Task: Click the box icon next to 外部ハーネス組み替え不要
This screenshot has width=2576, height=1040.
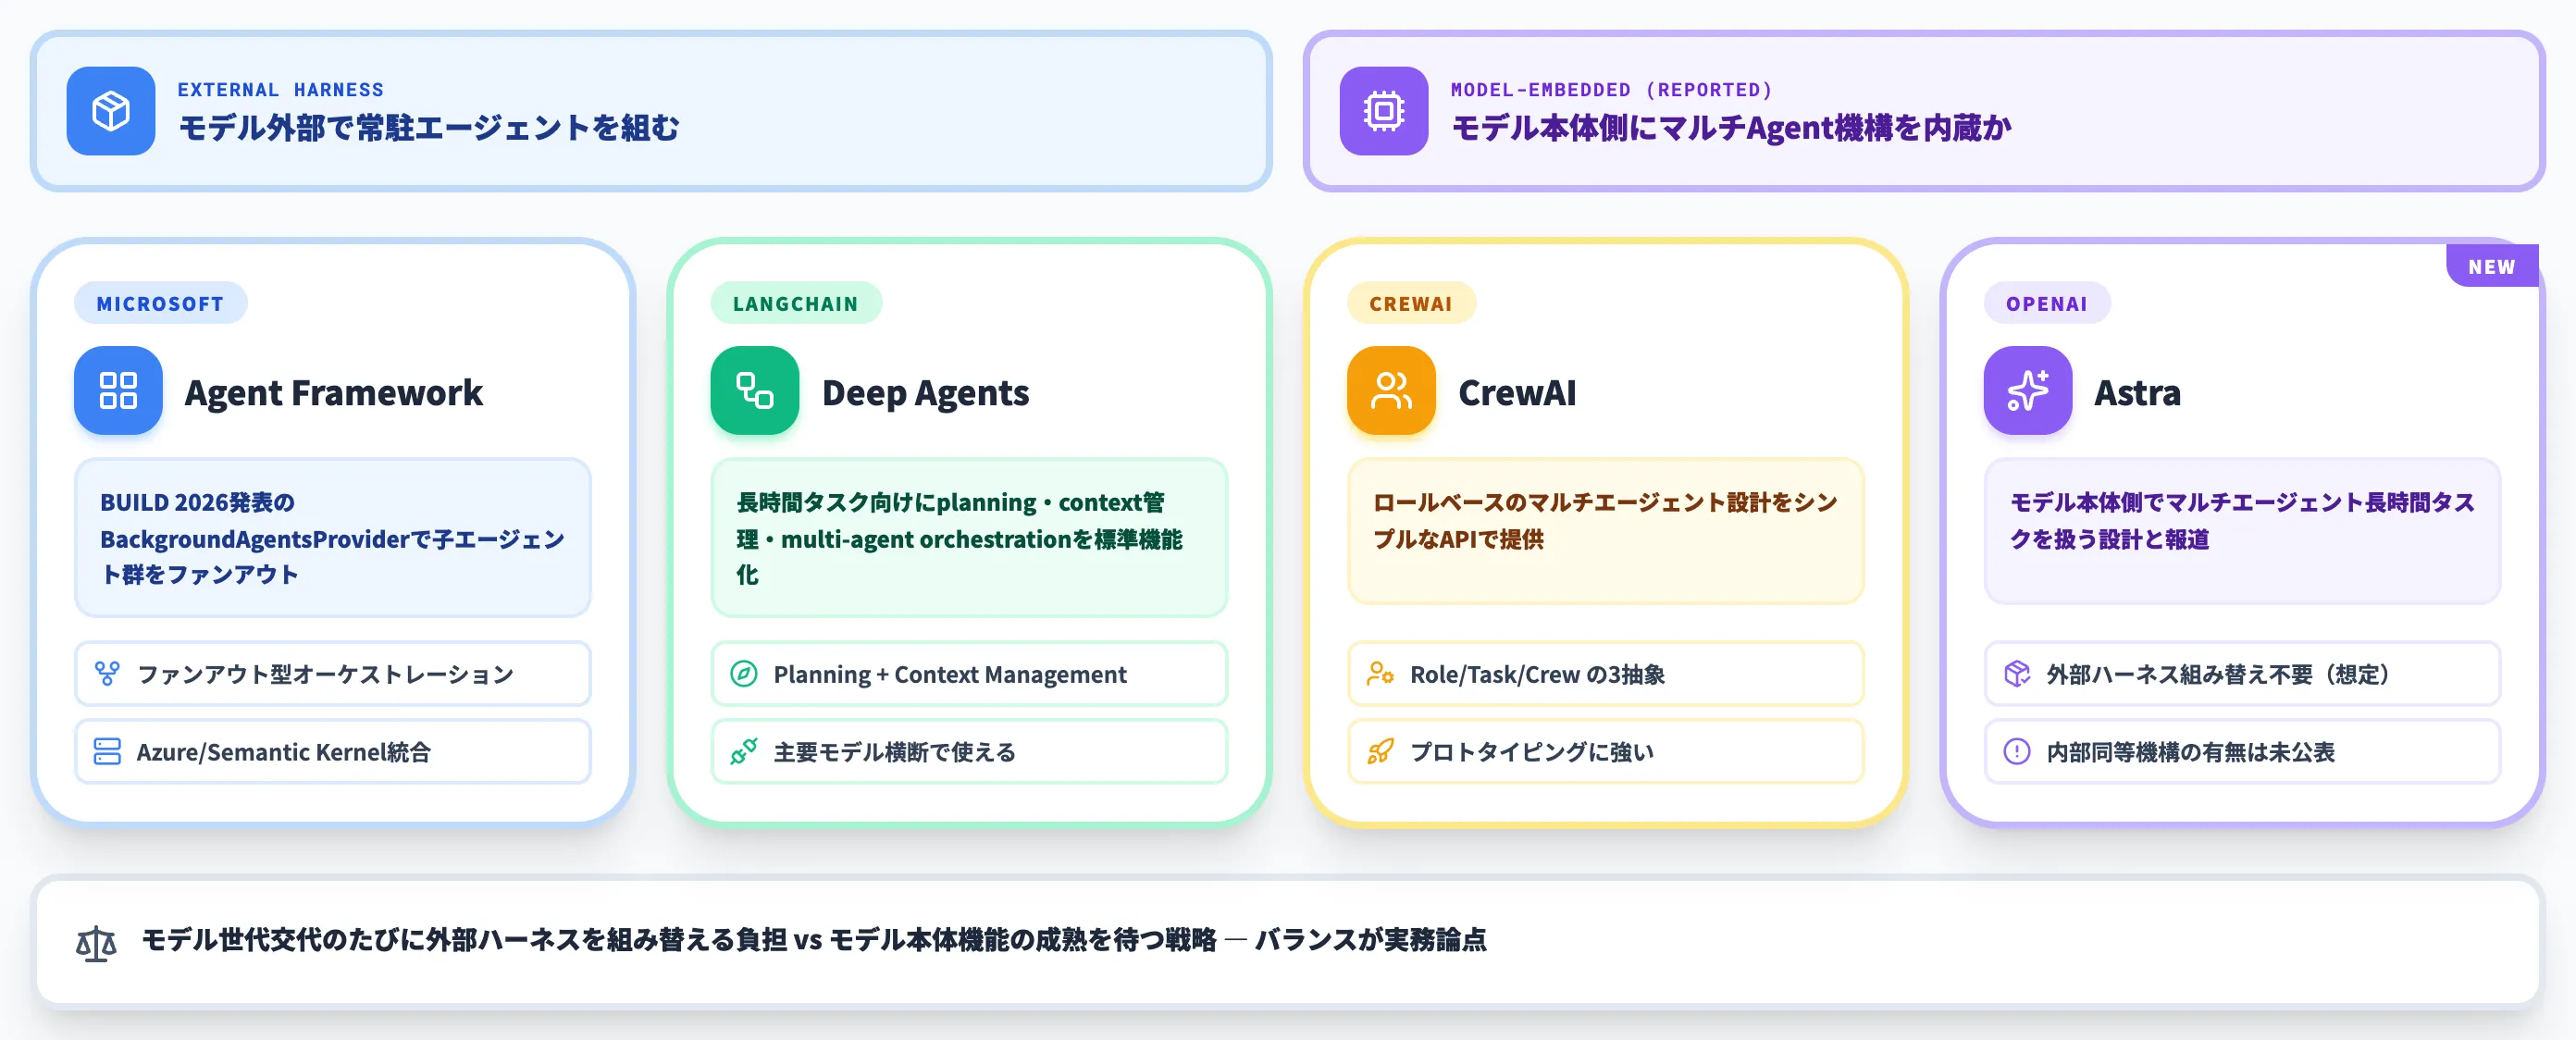Action: [x=2017, y=674]
